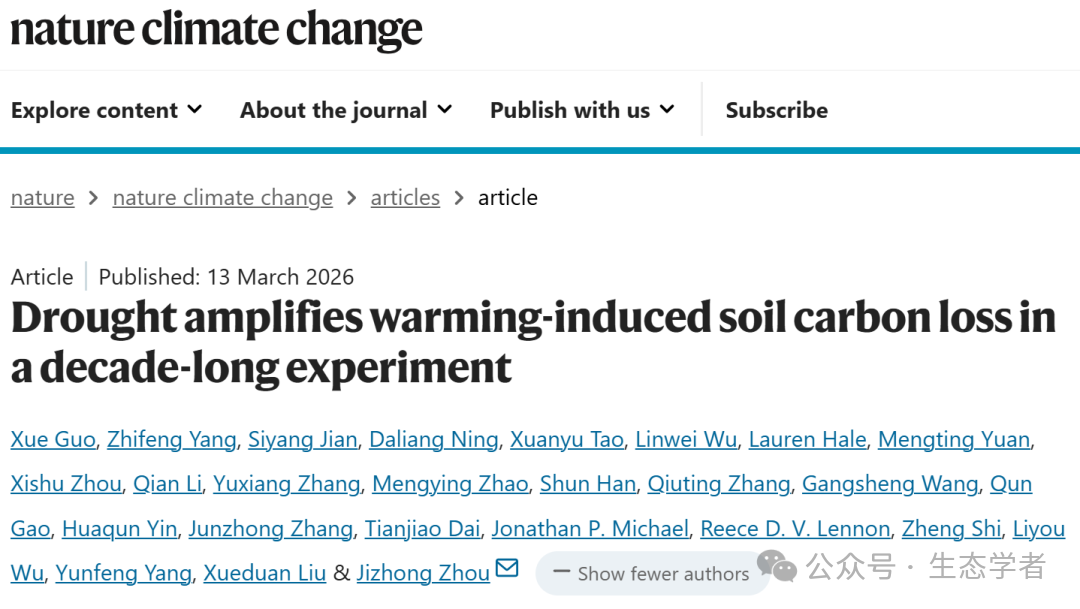Expand the Explore content menu
This screenshot has height=609, width=1080.
[106, 110]
